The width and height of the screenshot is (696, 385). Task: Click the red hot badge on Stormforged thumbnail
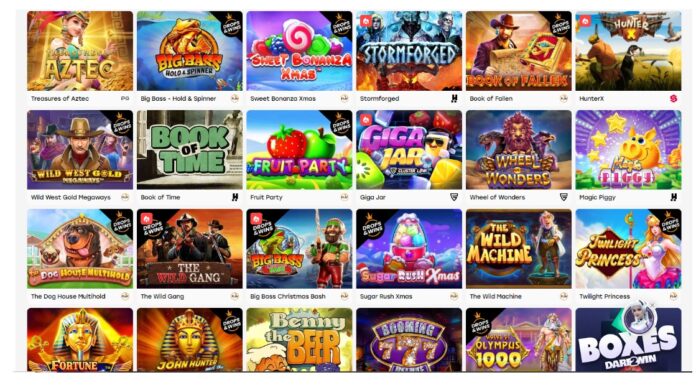tap(366, 21)
